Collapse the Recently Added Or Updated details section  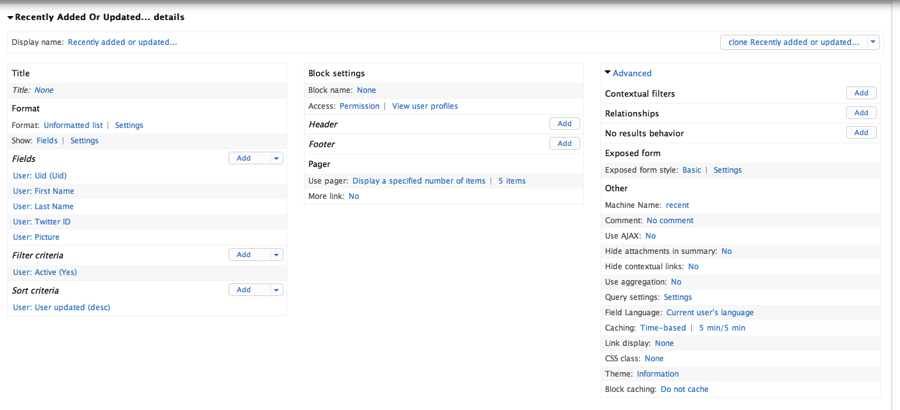pos(96,17)
